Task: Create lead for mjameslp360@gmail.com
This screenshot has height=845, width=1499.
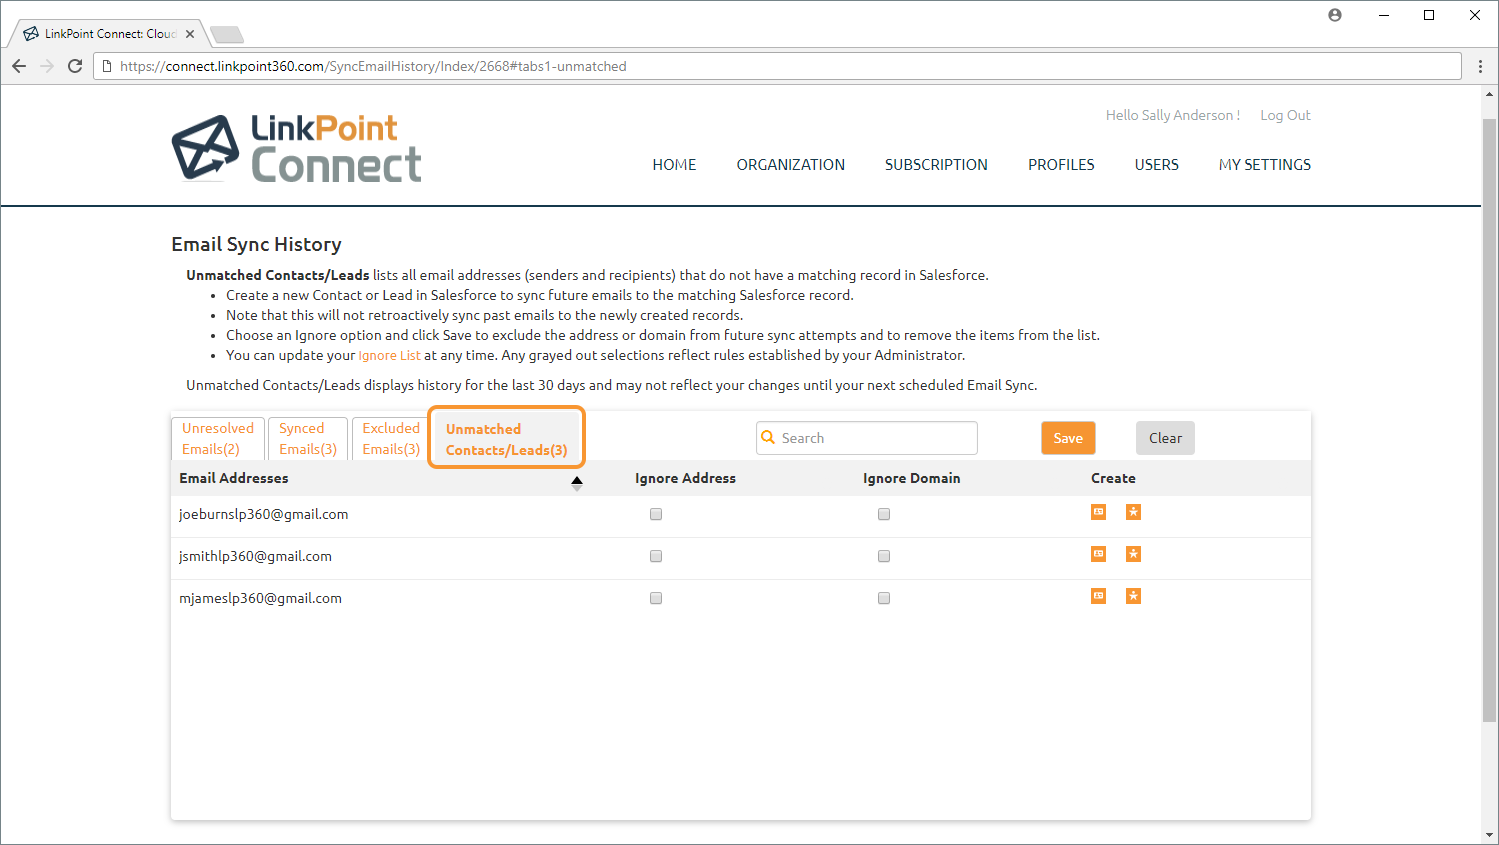Action: coord(1133,596)
